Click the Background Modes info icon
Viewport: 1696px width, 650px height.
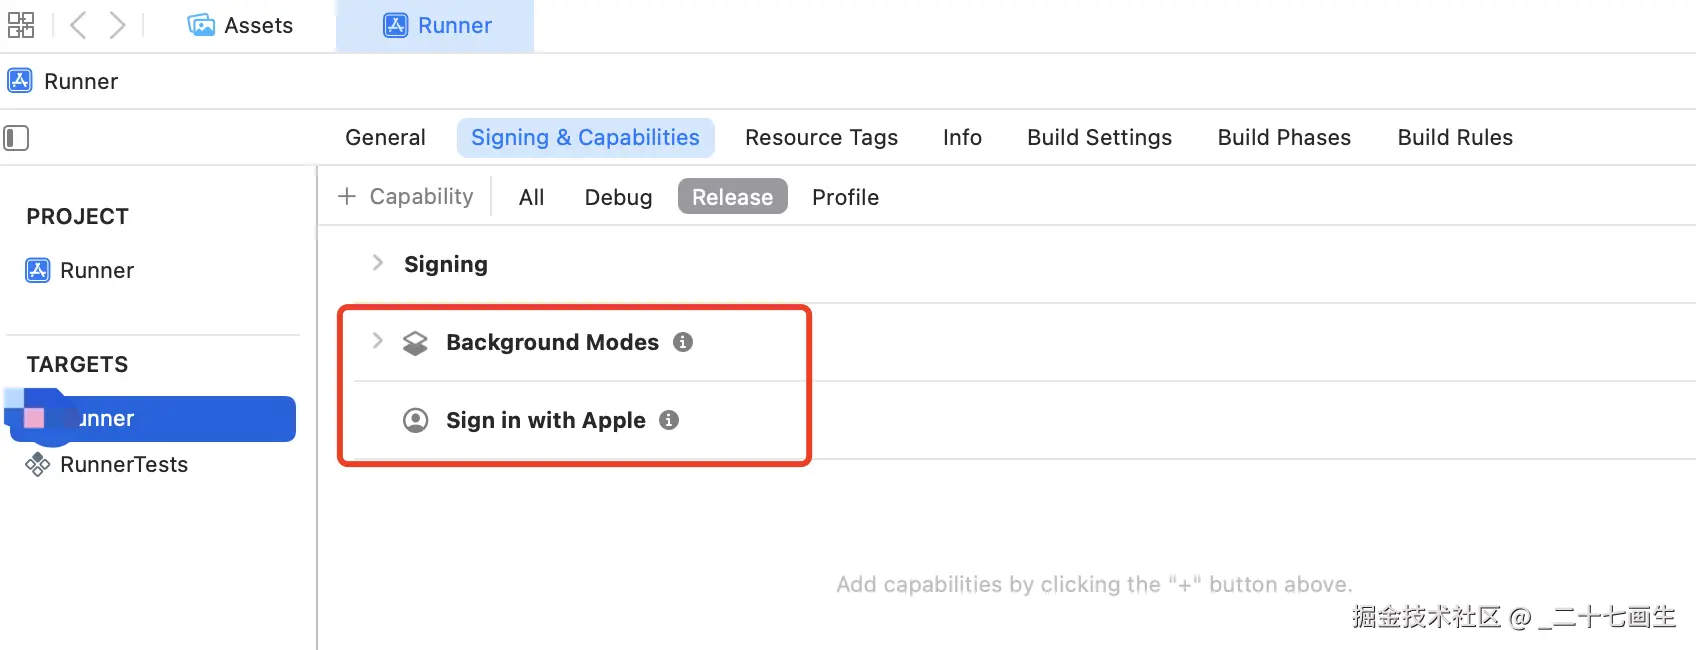tap(683, 342)
